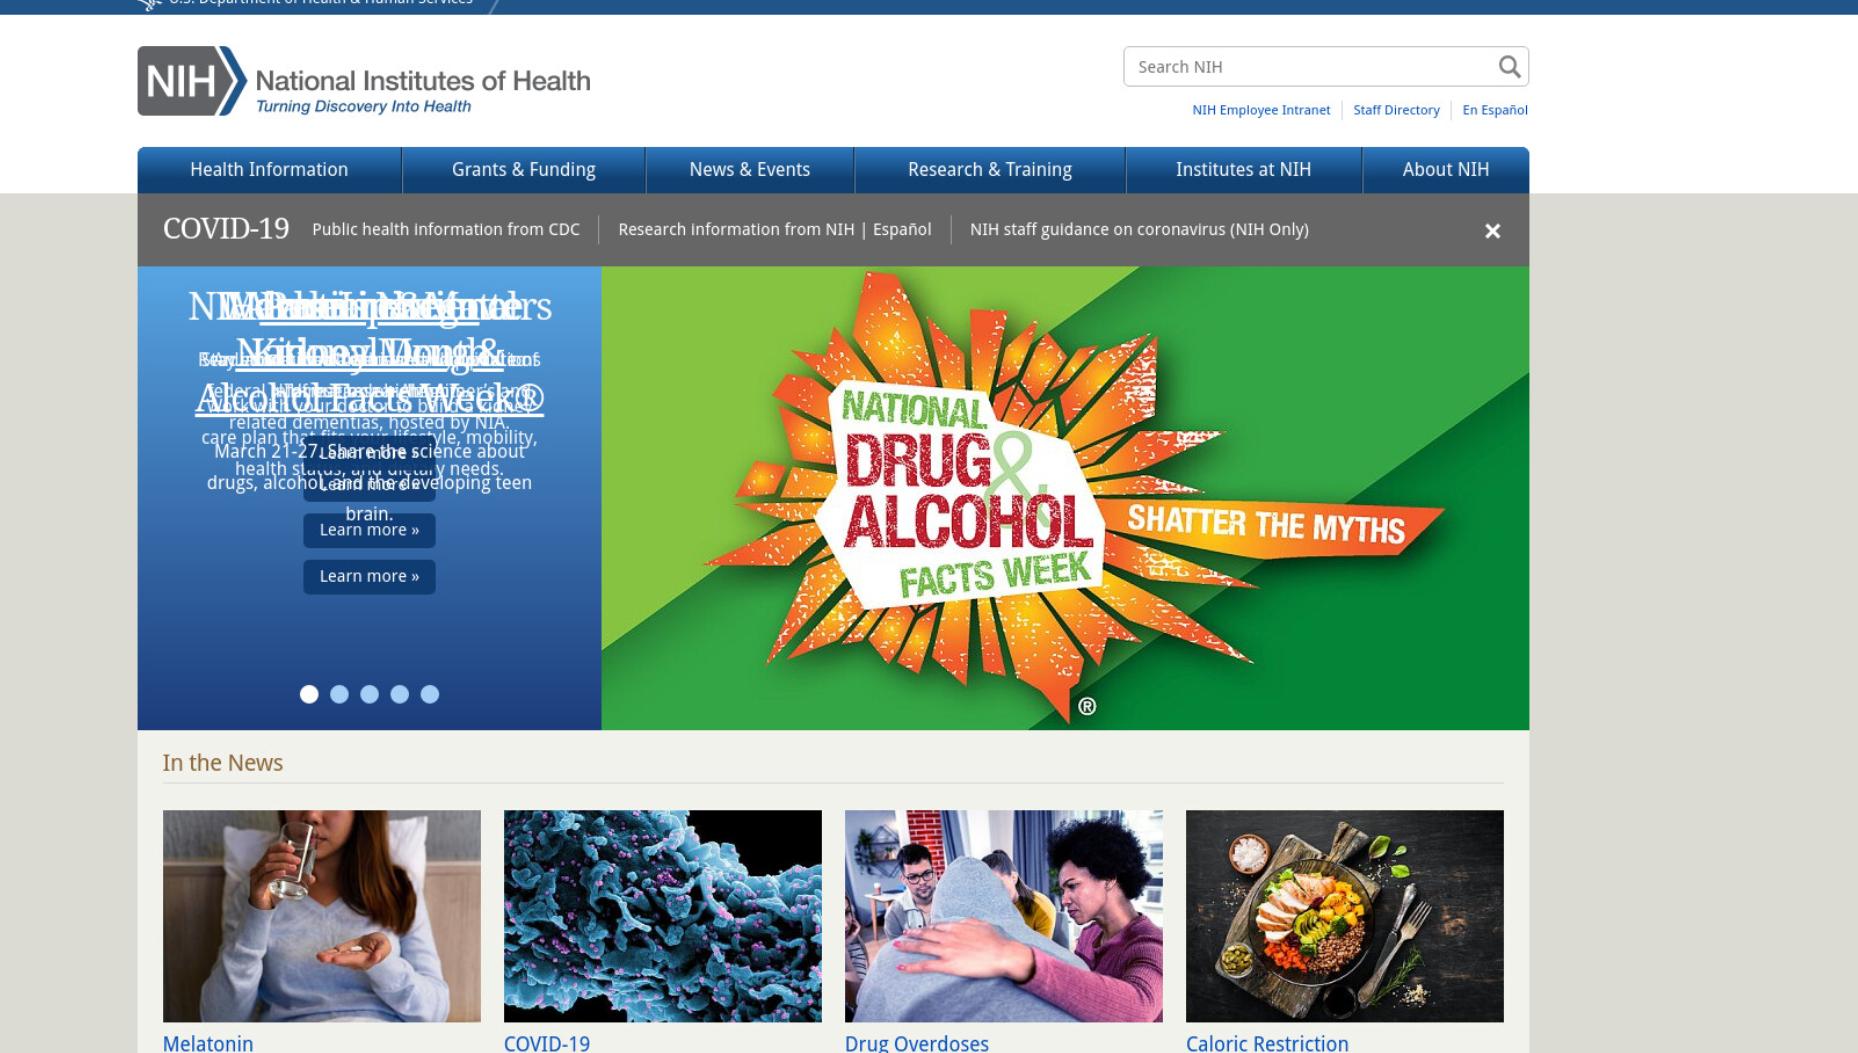The height and width of the screenshot is (1053, 1858).
Task: Open the Caloric Restriction article link
Action: (x=1267, y=1043)
